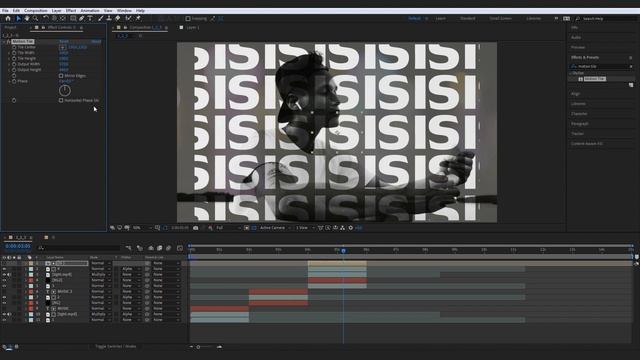Click the Phase stopwatch icon
Image resolution: width=640 pixels, height=360 pixels.
click(14, 81)
